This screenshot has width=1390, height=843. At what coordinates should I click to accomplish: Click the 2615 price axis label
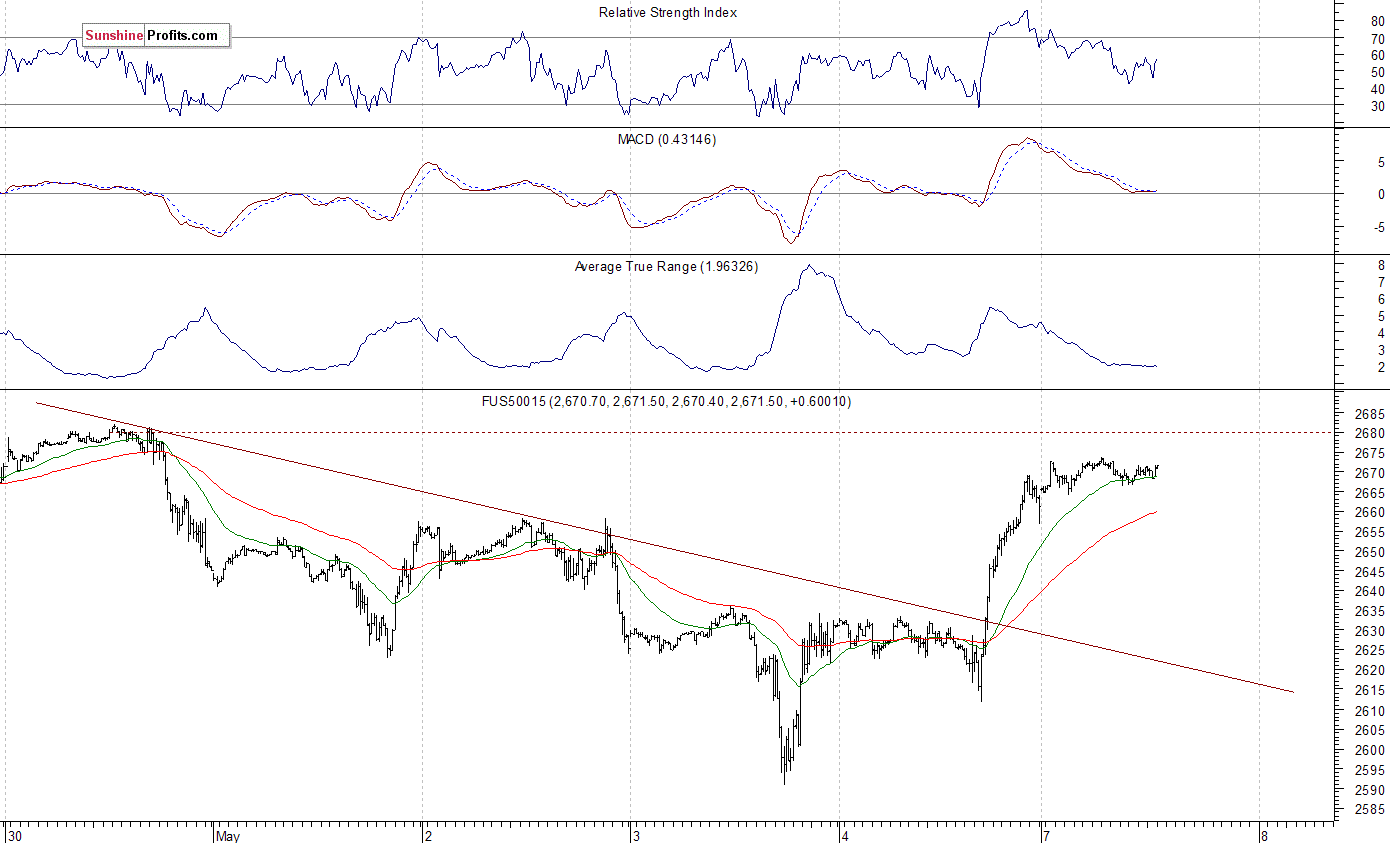pyautogui.click(x=1371, y=691)
